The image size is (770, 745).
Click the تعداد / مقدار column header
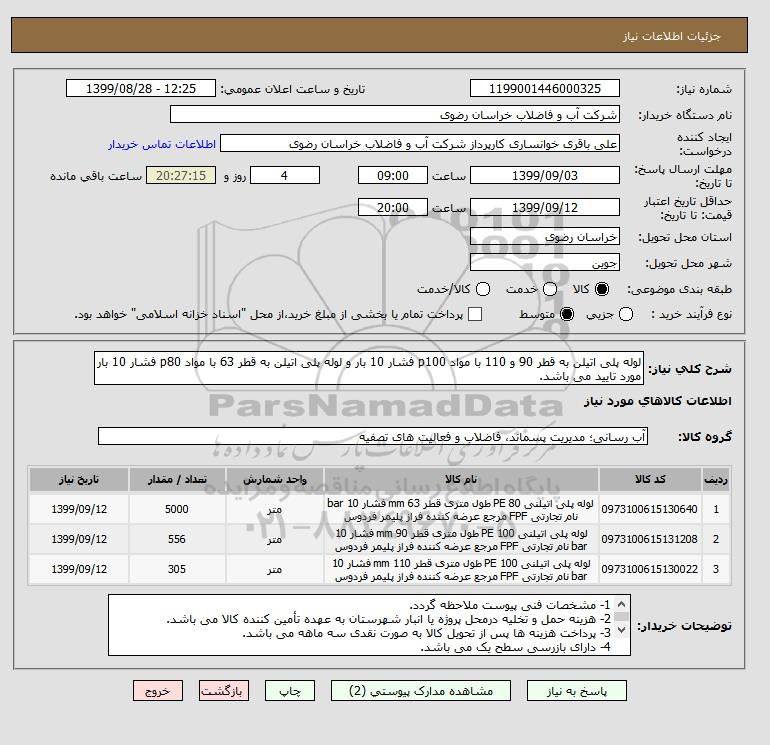(177, 479)
